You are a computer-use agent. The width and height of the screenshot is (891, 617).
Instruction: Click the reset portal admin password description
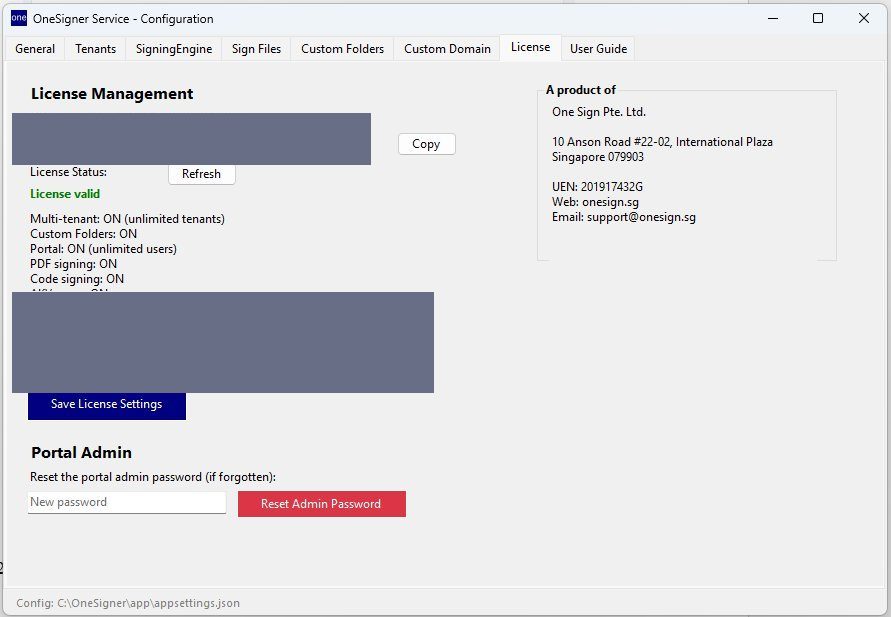pos(153,477)
